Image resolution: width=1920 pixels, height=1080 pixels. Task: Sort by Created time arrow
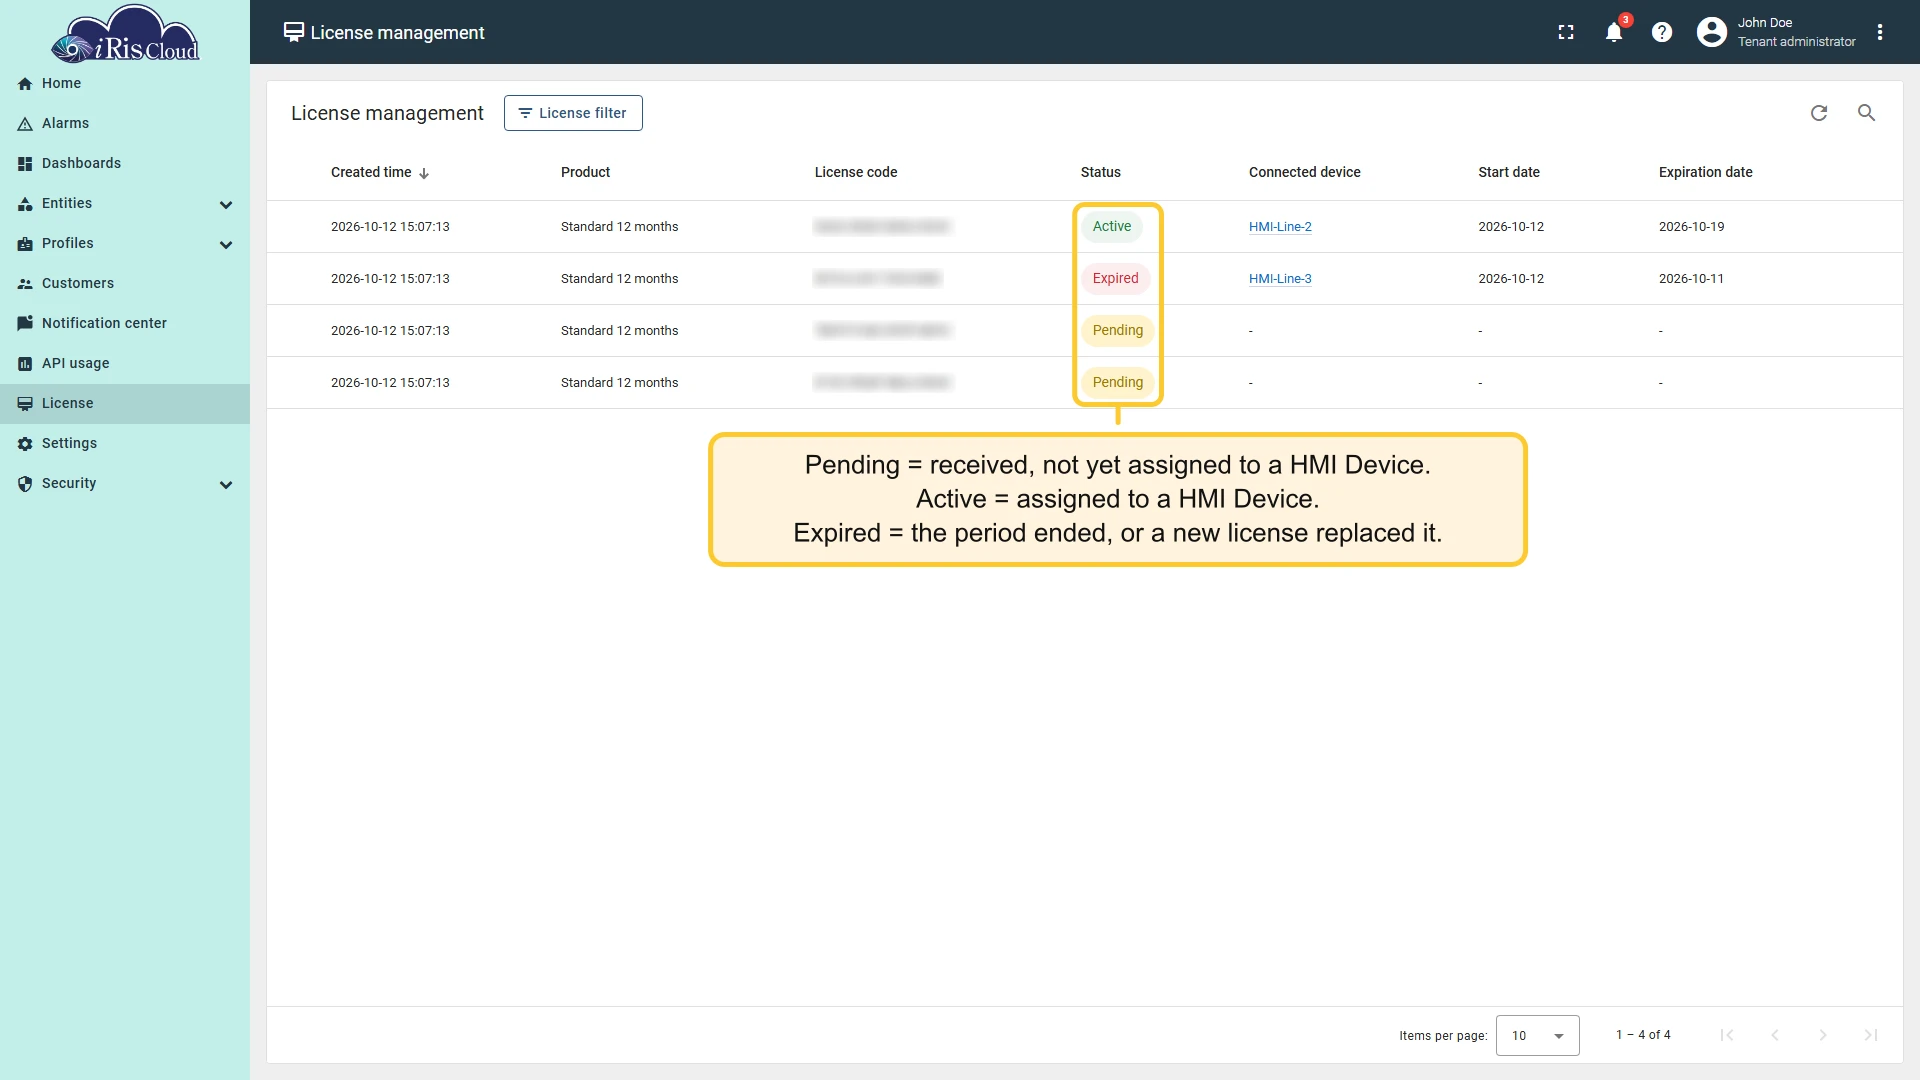click(x=424, y=173)
